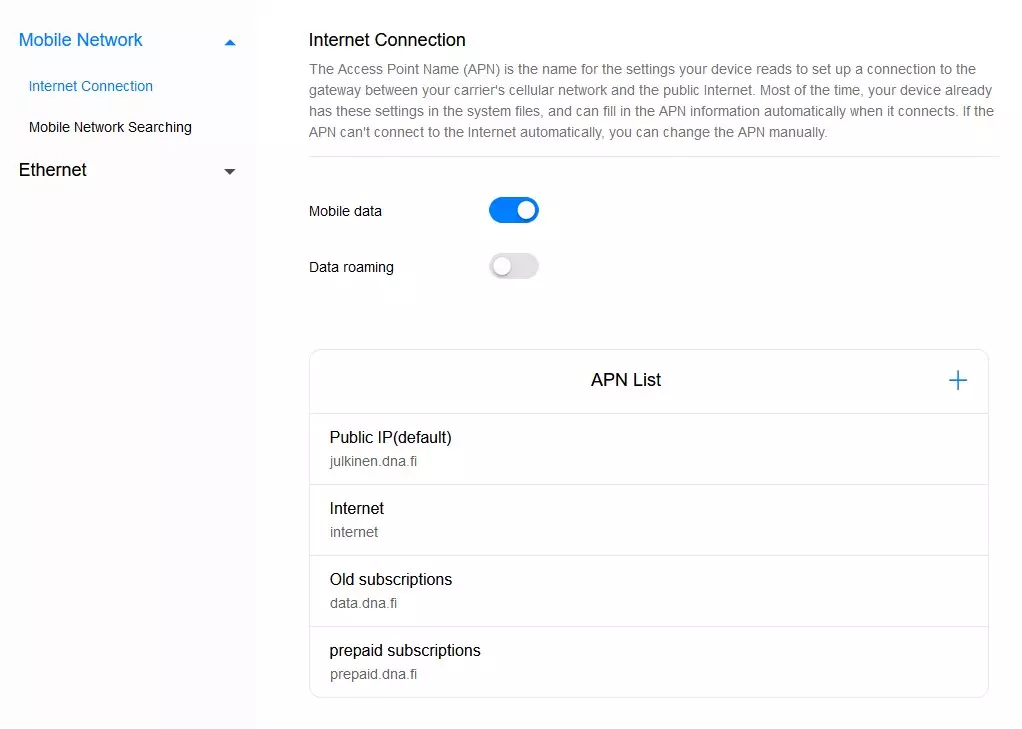This screenshot has height=729, width=1022.
Task: Disable the Mobile data switch
Action: [x=513, y=210]
